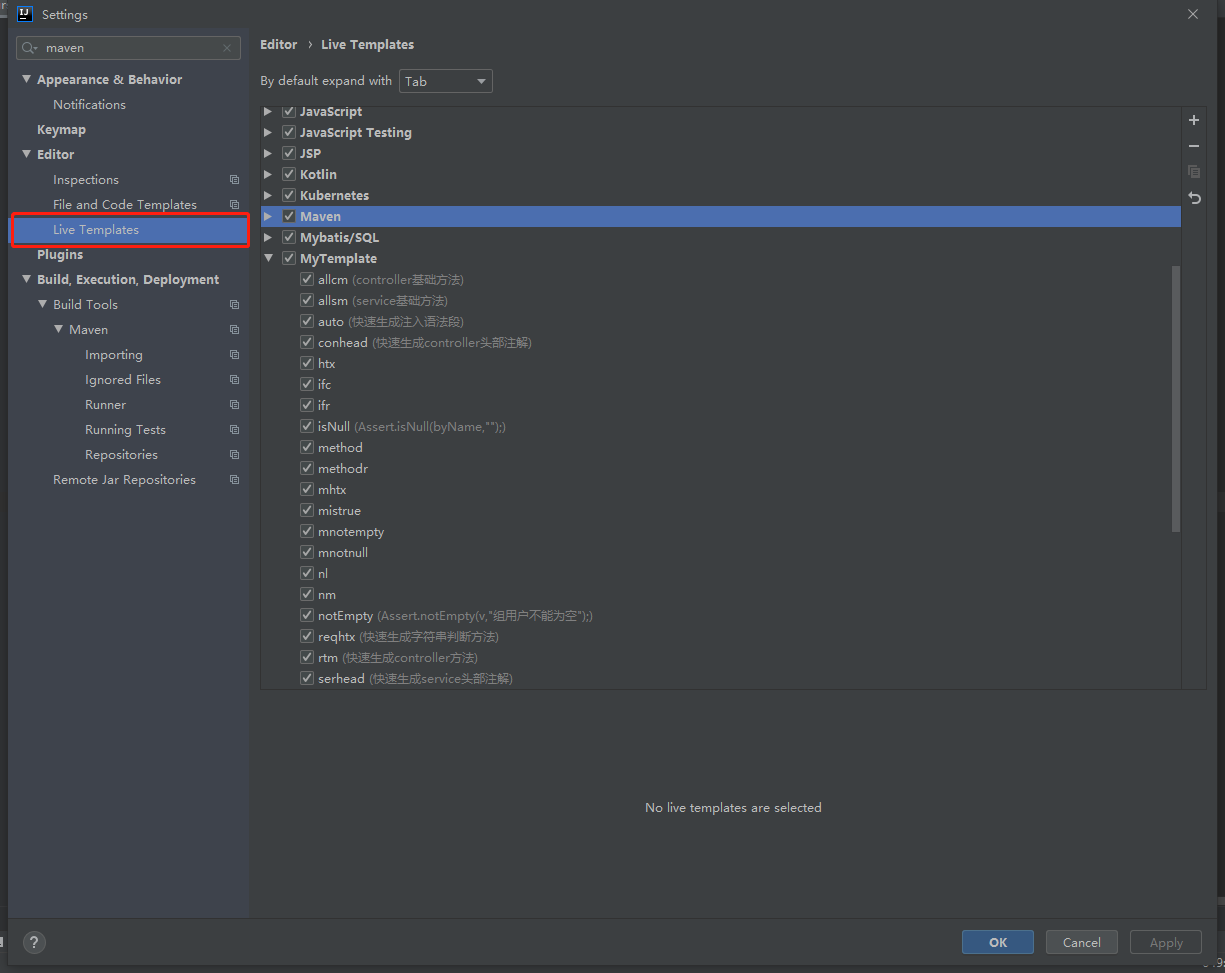Click project-level icon beside File and Code Templates
The image size is (1225, 973).
point(234,205)
